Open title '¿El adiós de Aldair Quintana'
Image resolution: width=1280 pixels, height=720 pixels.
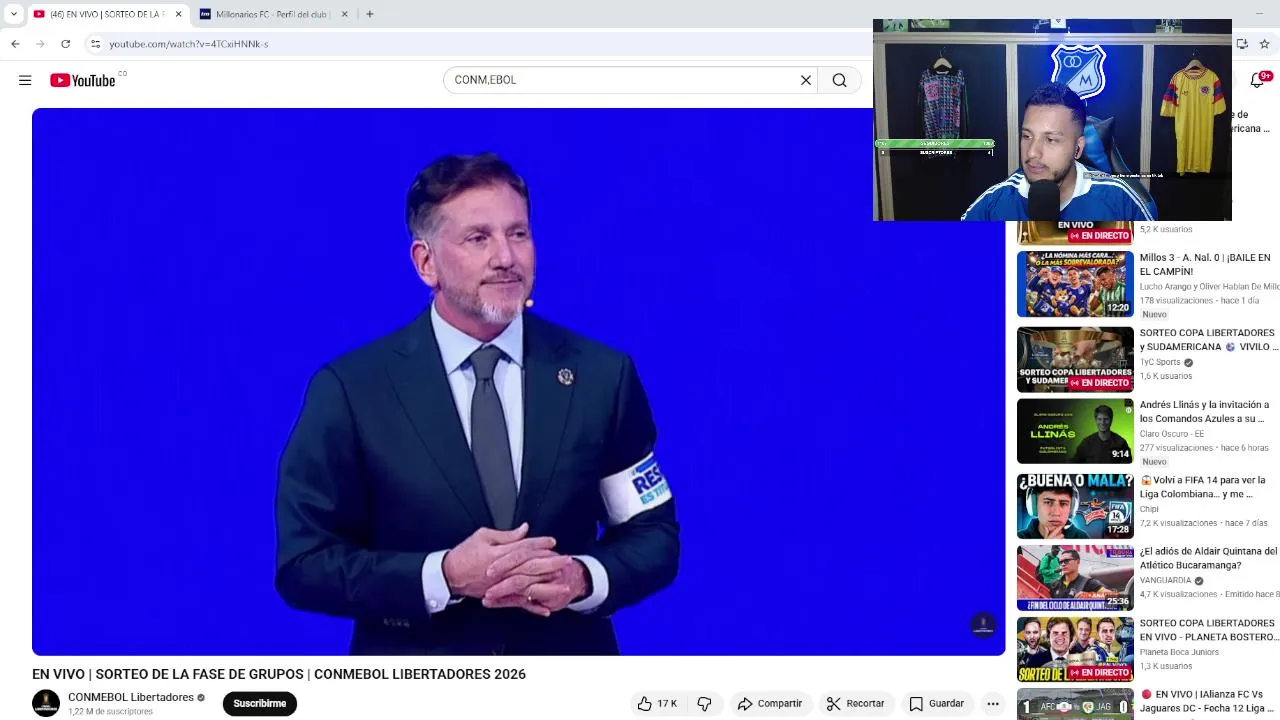[1209, 558]
